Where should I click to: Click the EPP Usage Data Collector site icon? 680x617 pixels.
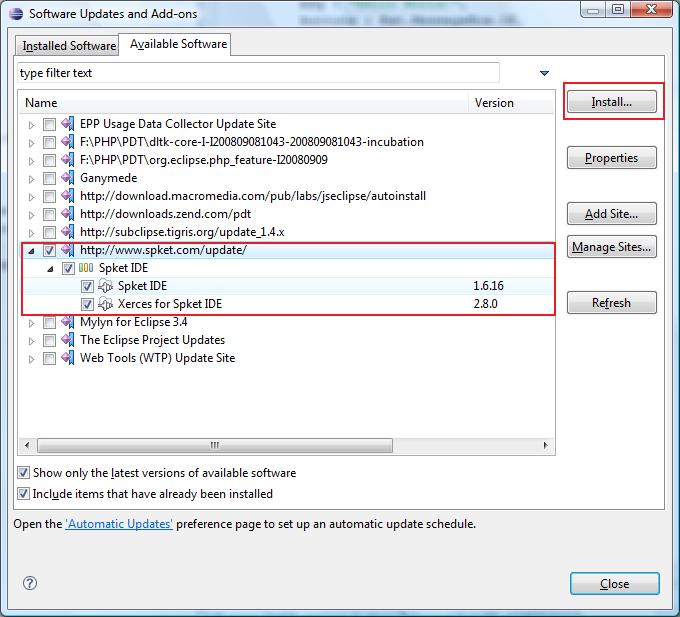pos(68,124)
